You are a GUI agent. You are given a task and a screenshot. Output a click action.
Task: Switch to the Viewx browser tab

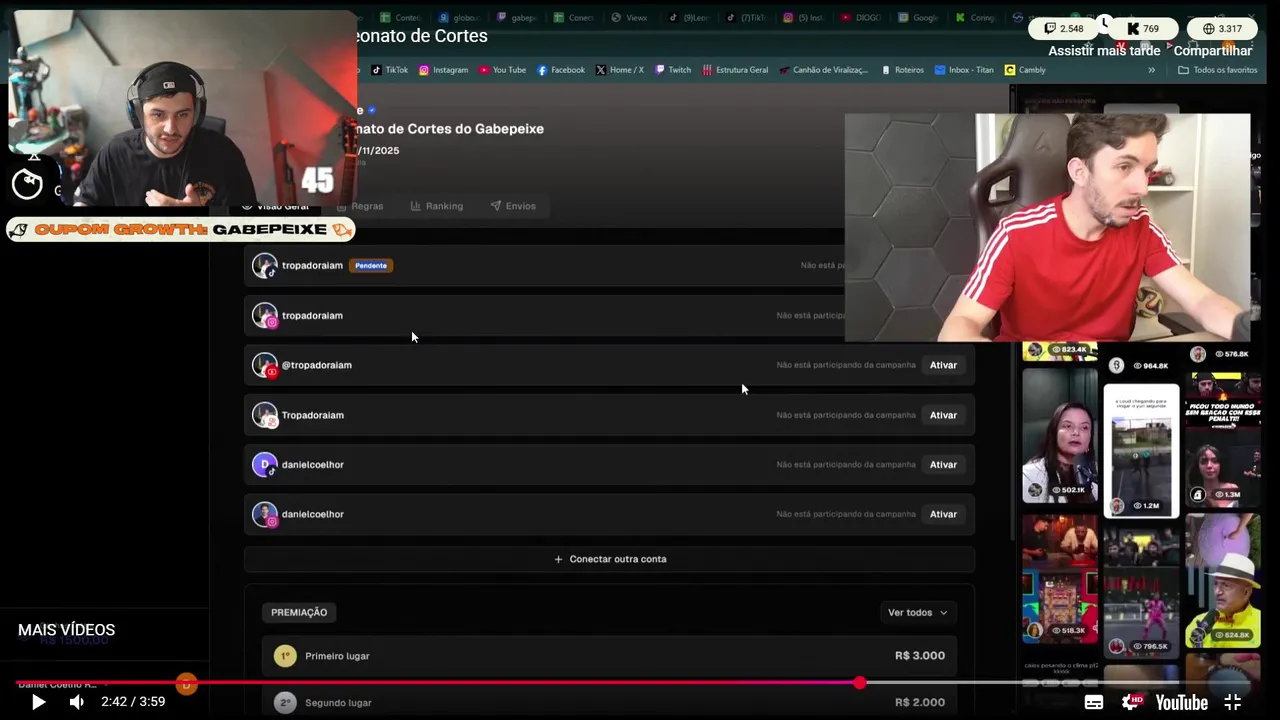tap(629, 17)
